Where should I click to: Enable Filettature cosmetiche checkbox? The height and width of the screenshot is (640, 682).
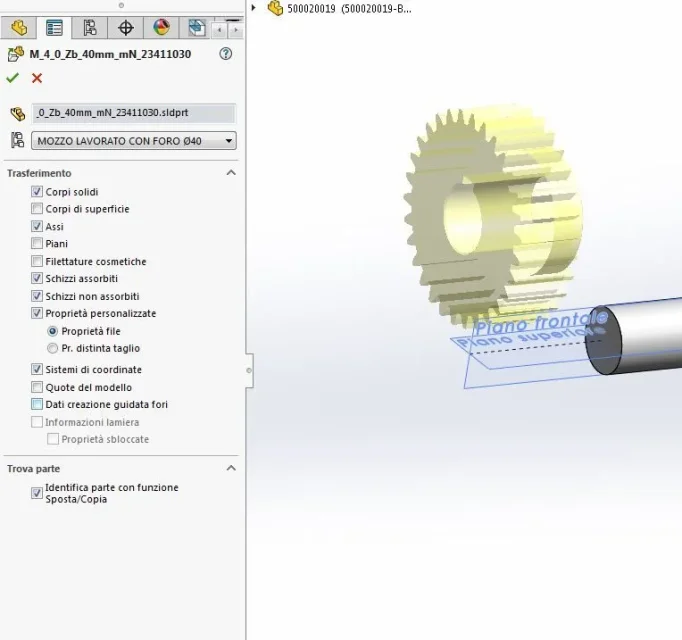(37, 261)
